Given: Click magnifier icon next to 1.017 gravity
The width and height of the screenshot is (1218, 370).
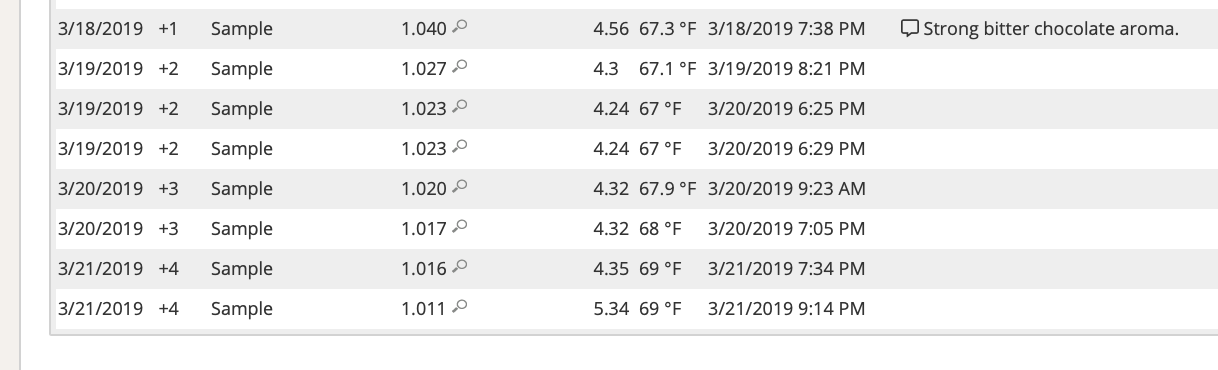Looking at the screenshot, I should [x=460, y=228].
